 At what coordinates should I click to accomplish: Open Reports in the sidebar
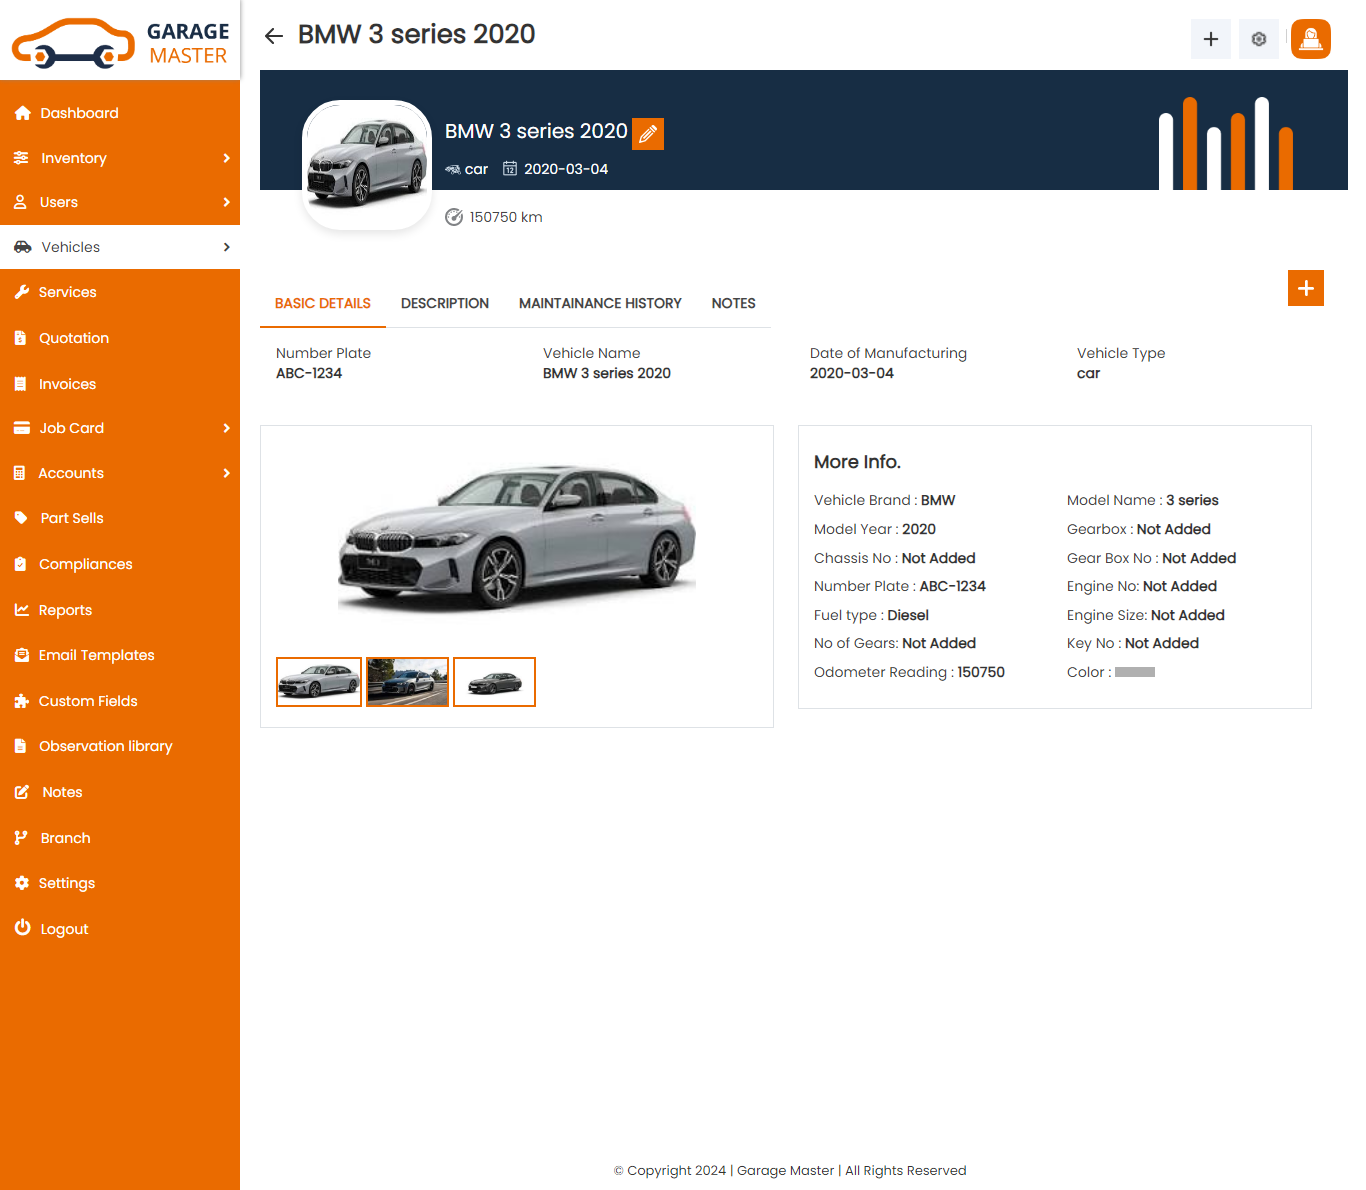(65, 610)
